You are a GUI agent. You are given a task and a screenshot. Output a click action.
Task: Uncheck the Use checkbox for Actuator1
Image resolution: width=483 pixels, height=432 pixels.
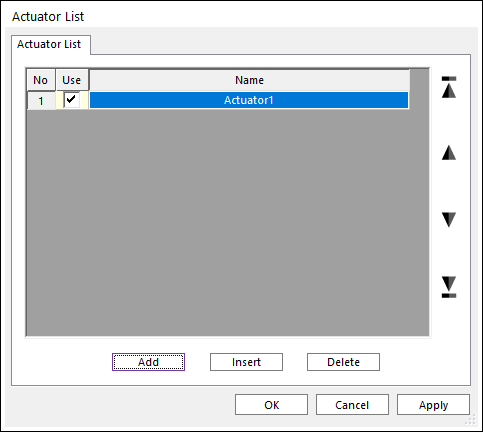point(72,99)
